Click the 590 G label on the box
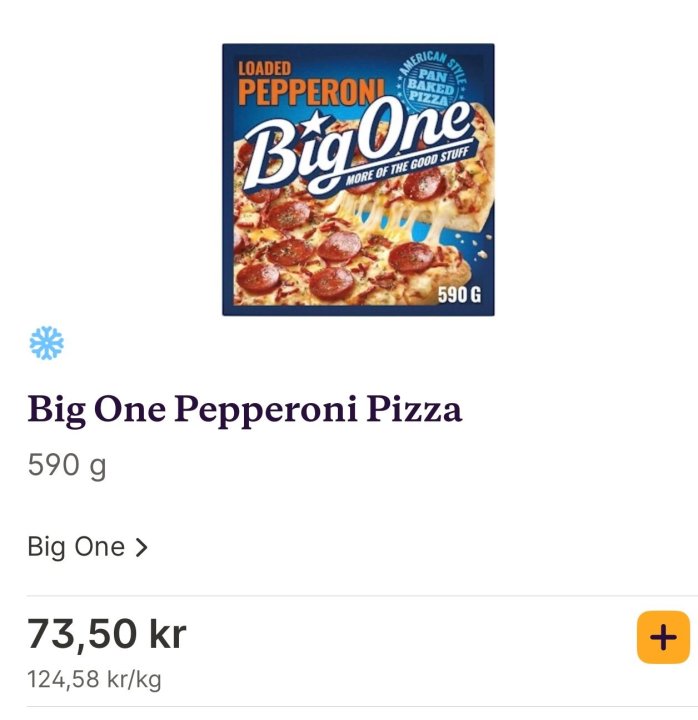Screen dimensions: 698x720 460,295
